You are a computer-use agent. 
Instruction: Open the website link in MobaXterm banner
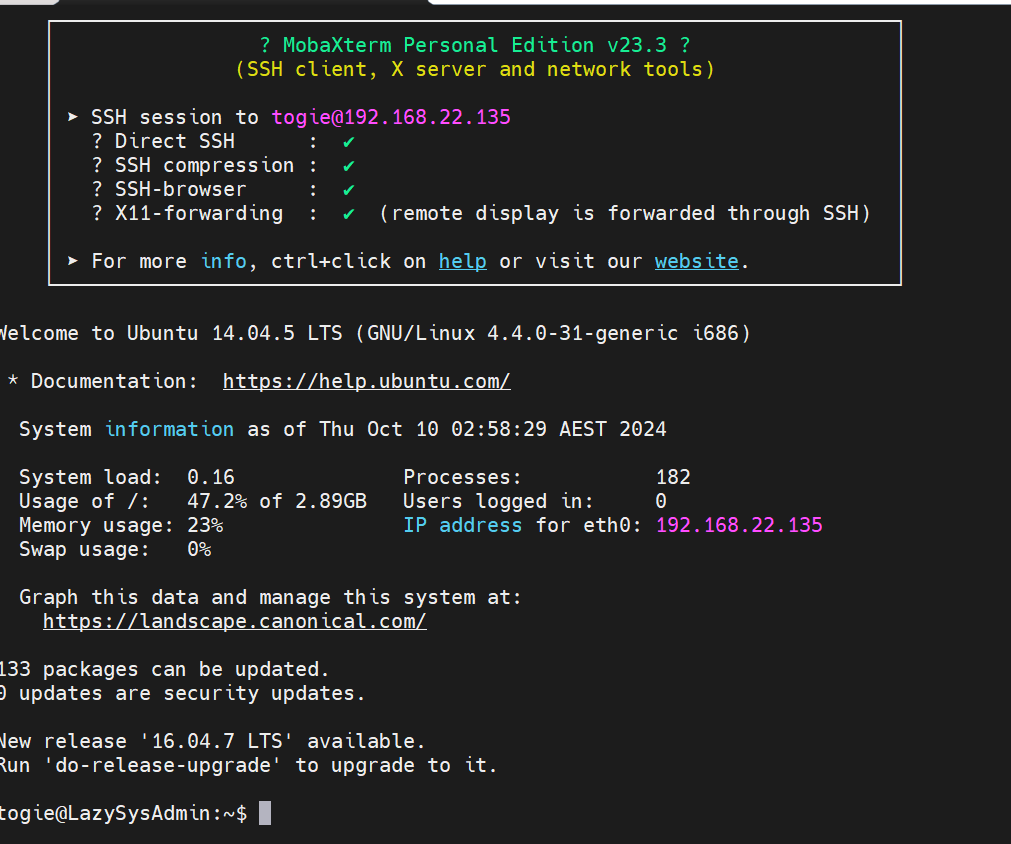tap(696, 261)
